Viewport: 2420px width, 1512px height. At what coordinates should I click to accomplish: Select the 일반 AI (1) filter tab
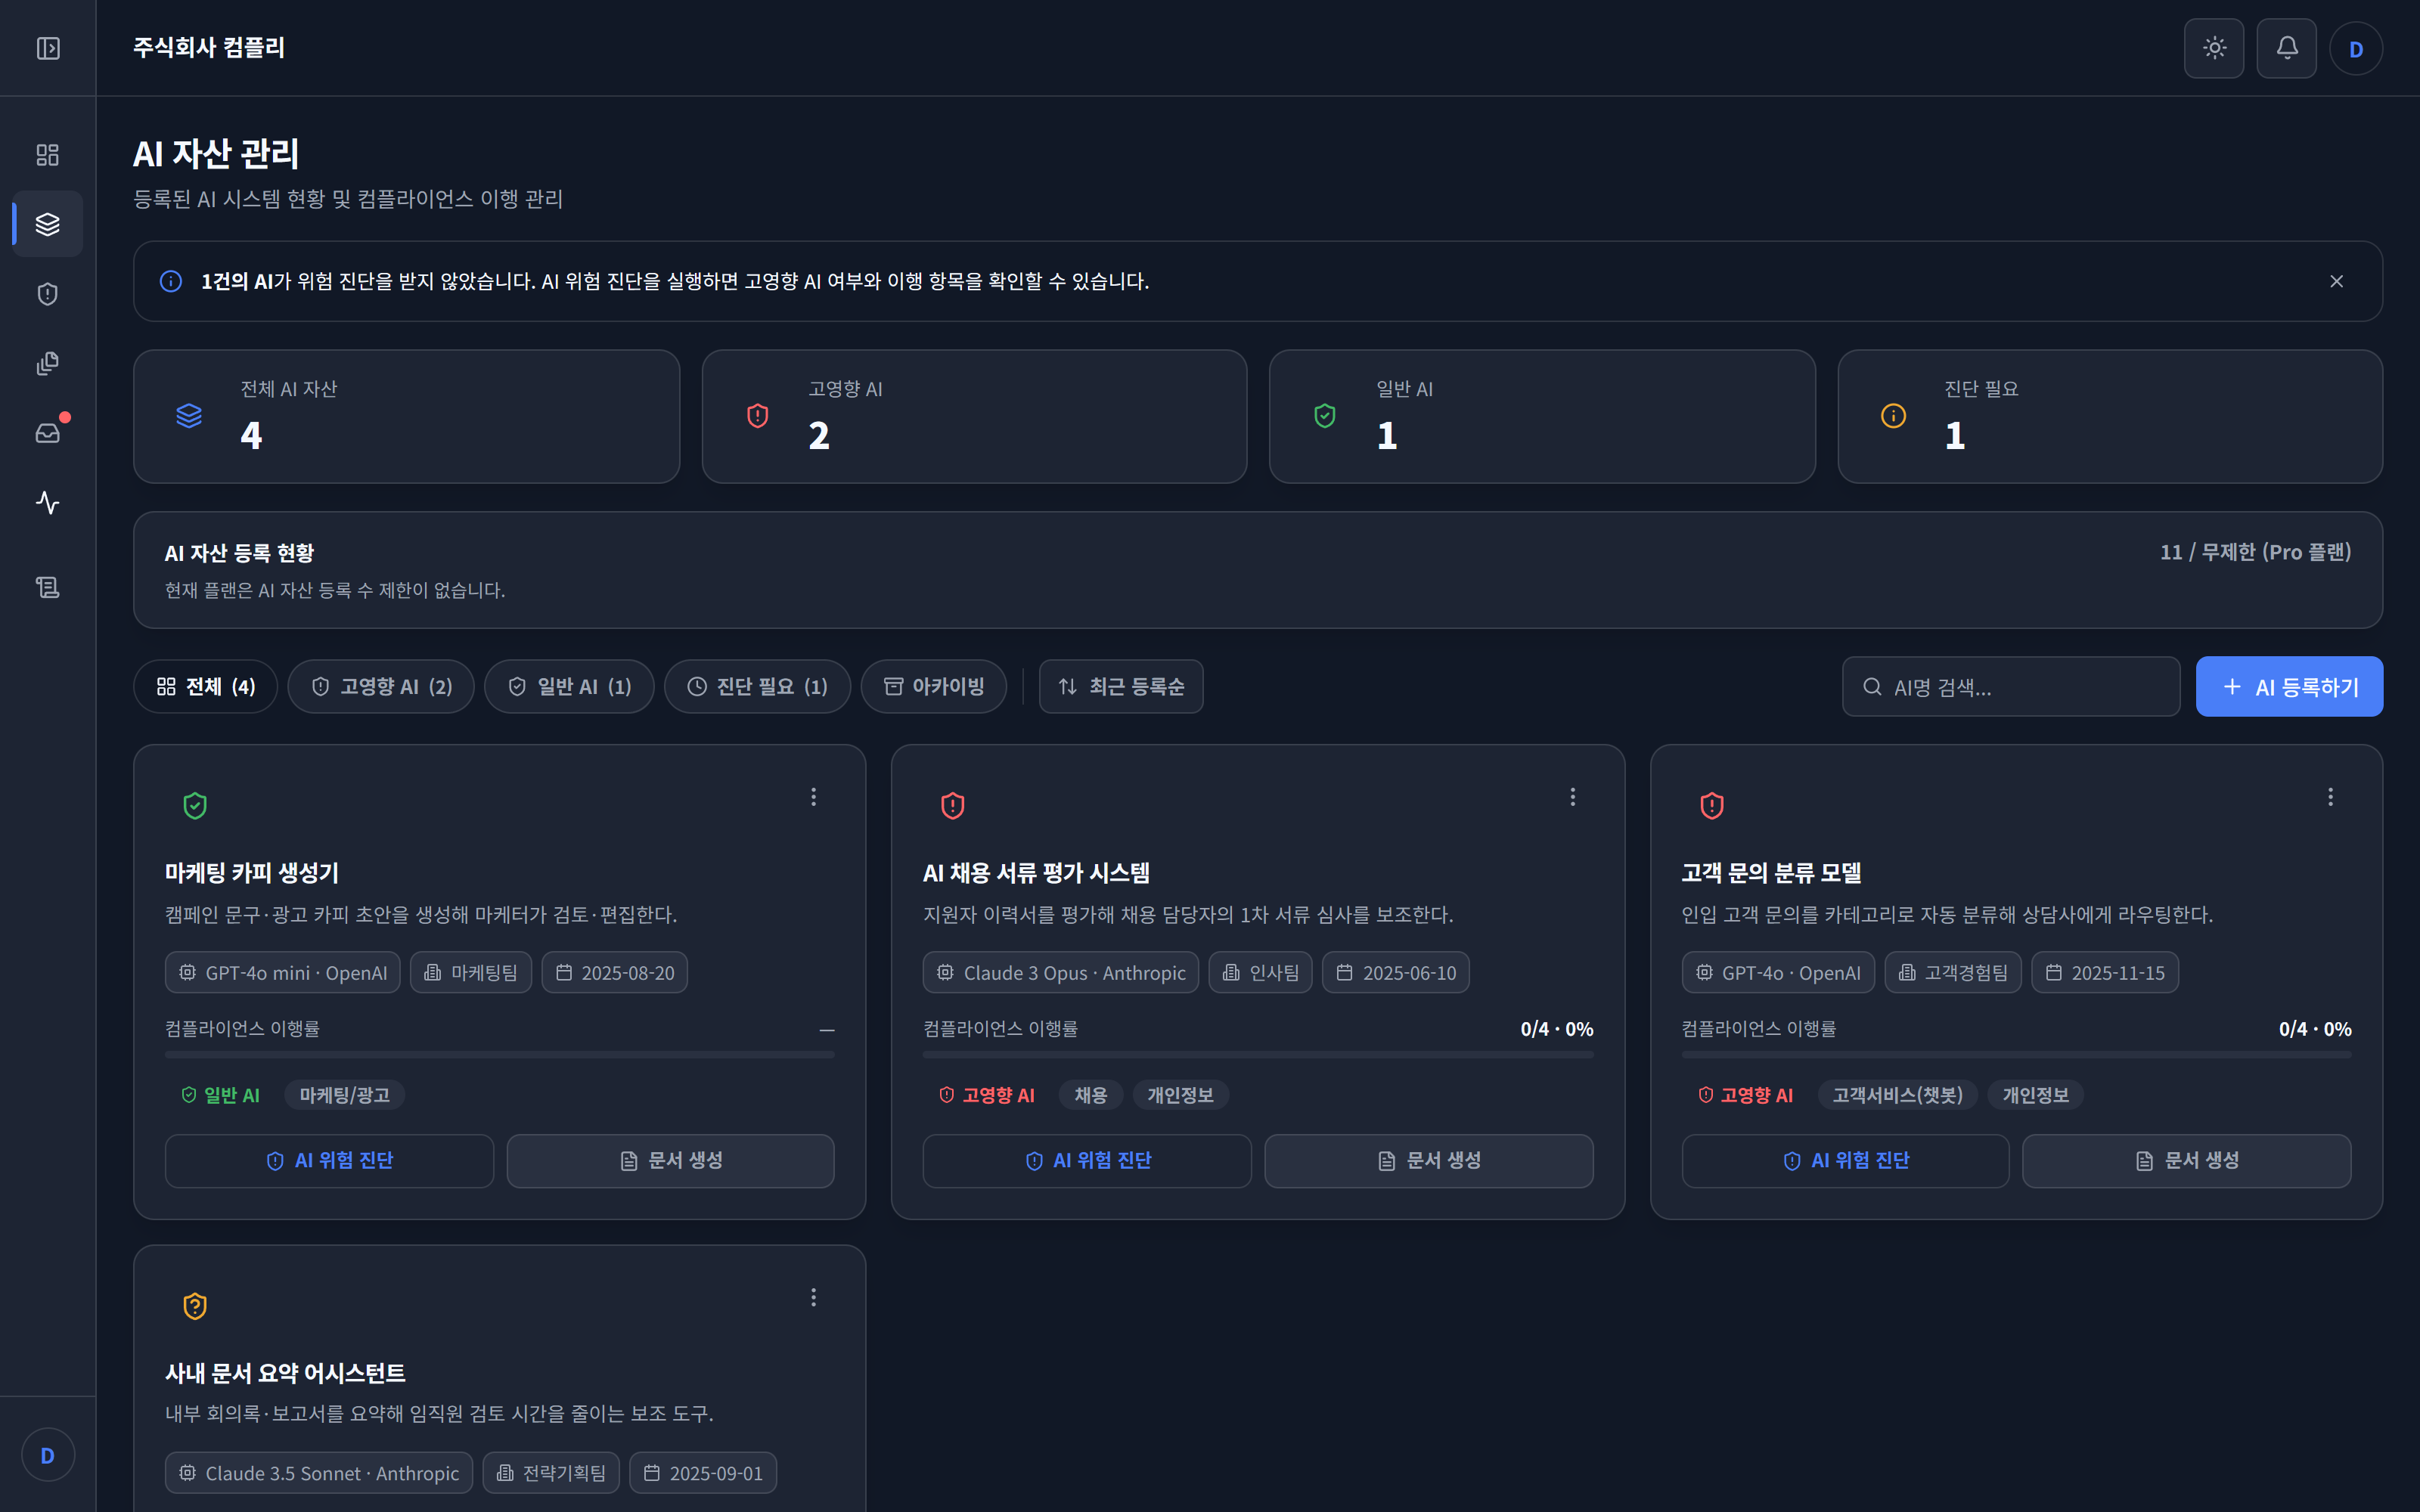pos(569,686)
